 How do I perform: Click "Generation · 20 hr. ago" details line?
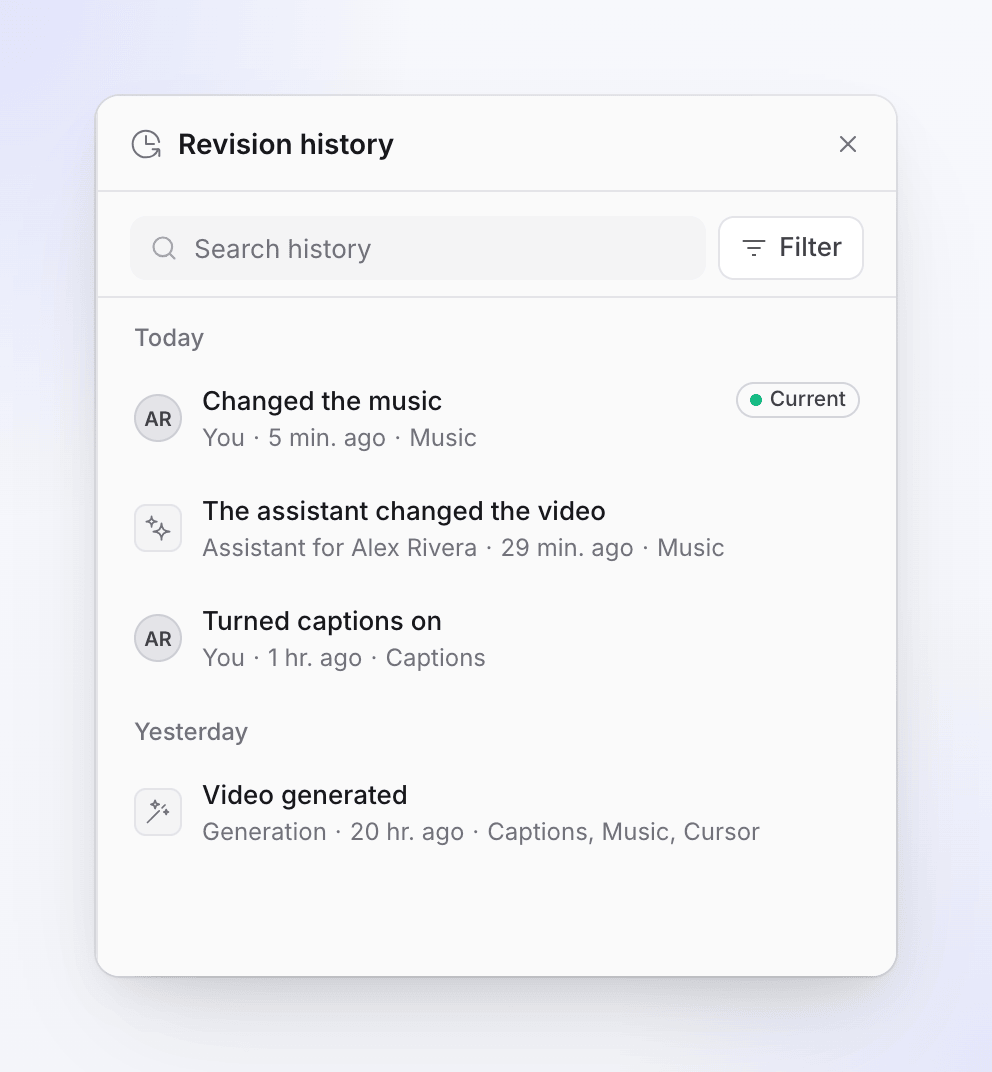pyautogui.click(x=481, y=831)
